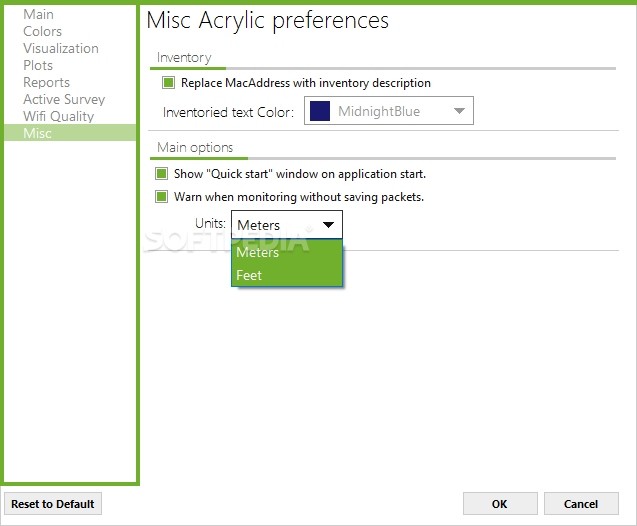Choose Feet from the Units list
This screenshot has width=637, height=526.
click(287, 275)
